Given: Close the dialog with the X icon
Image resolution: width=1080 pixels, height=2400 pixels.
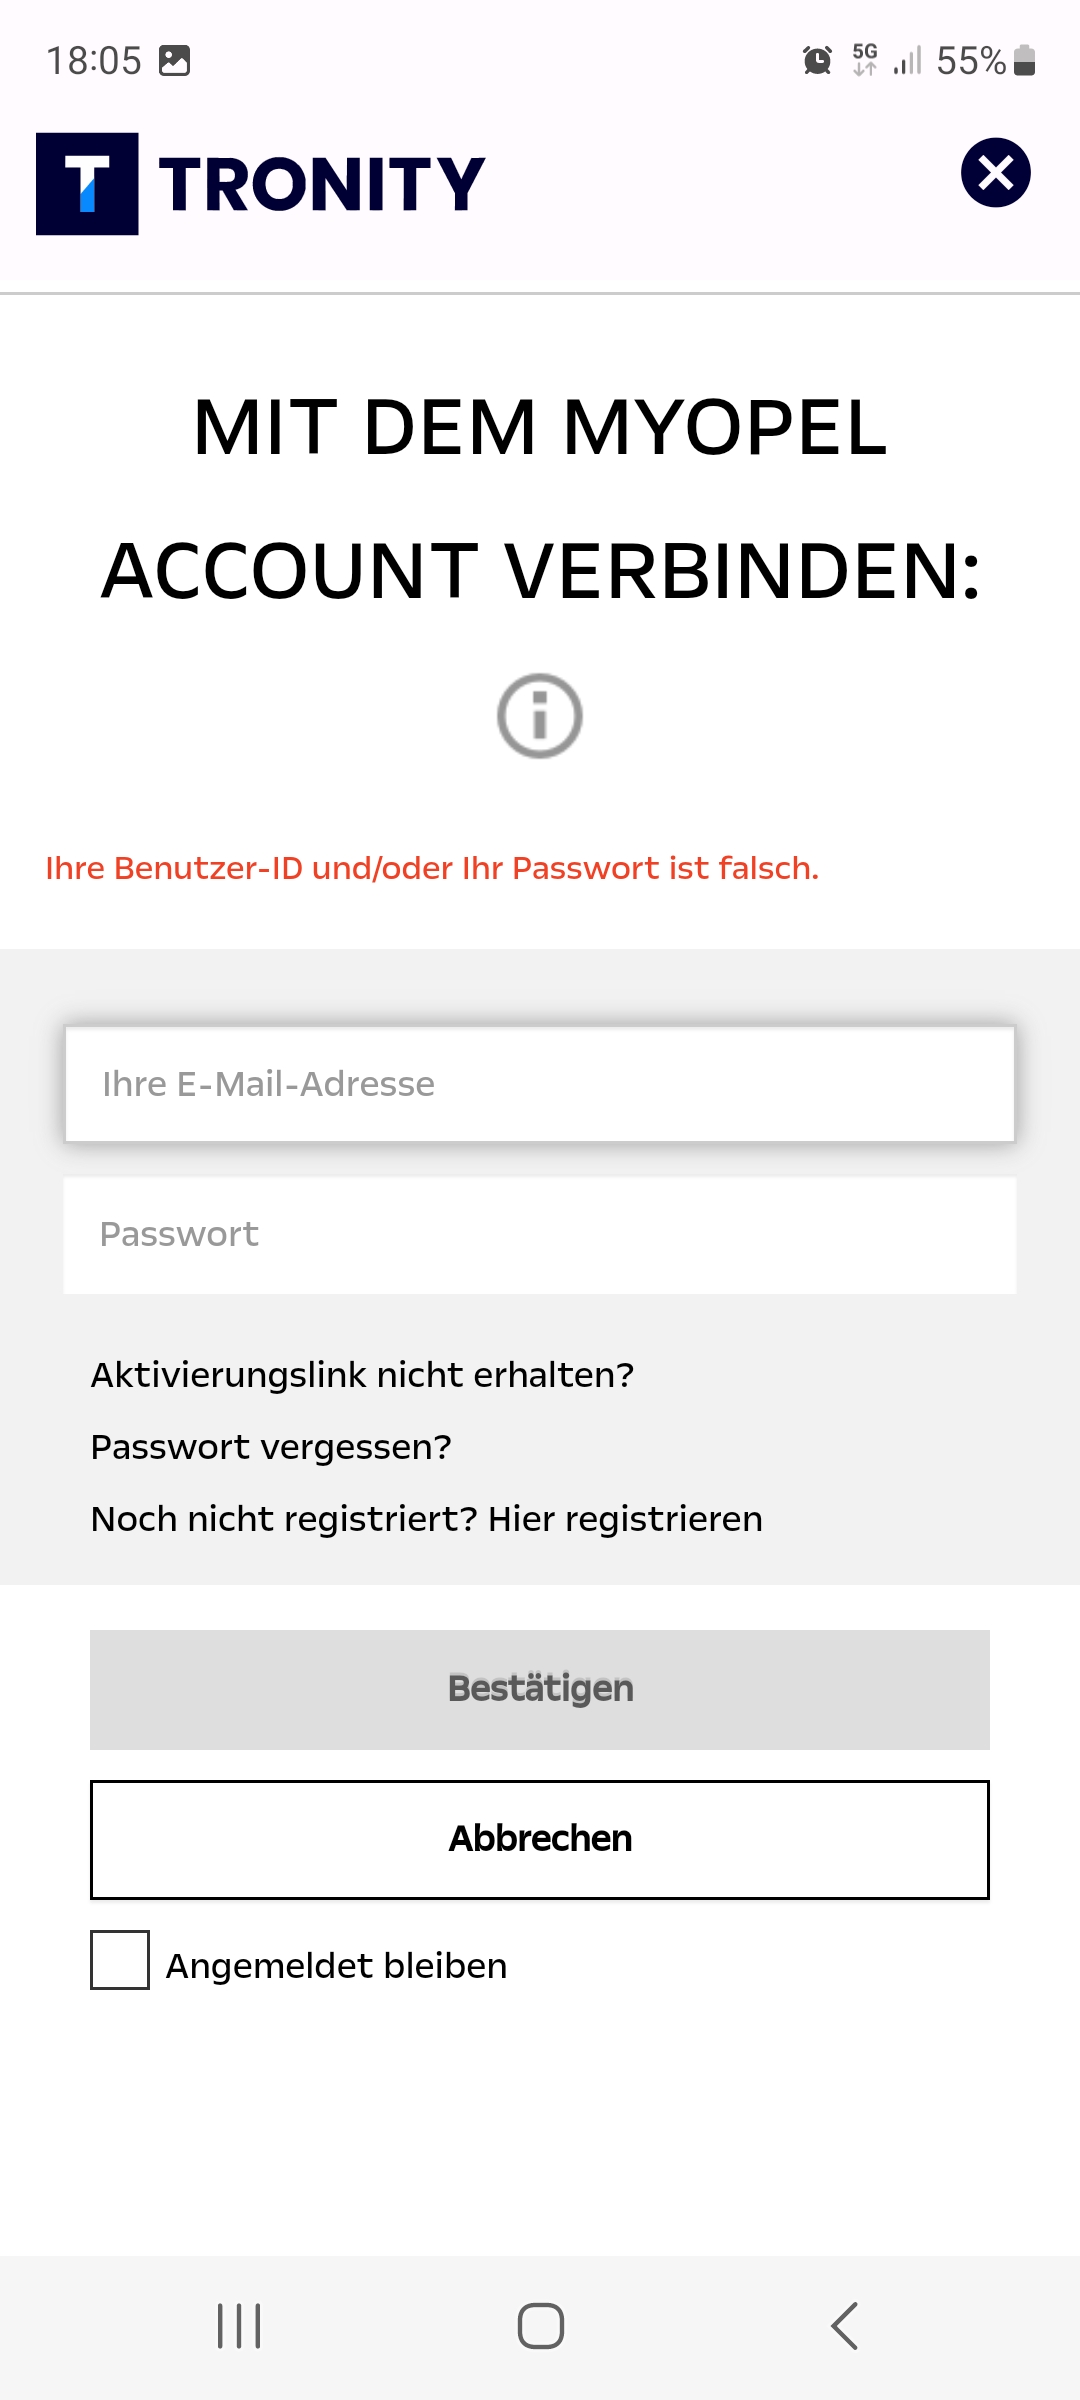Looking at the screenshot, I should [995, 173].
